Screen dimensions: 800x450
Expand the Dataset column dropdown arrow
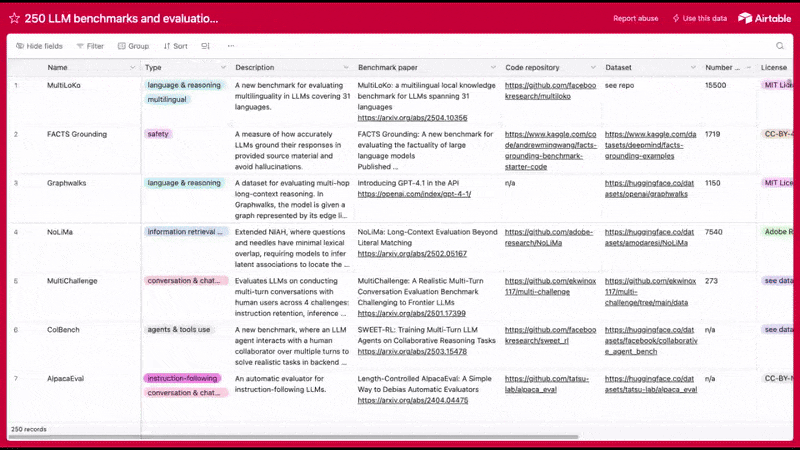tap(693, 67)
